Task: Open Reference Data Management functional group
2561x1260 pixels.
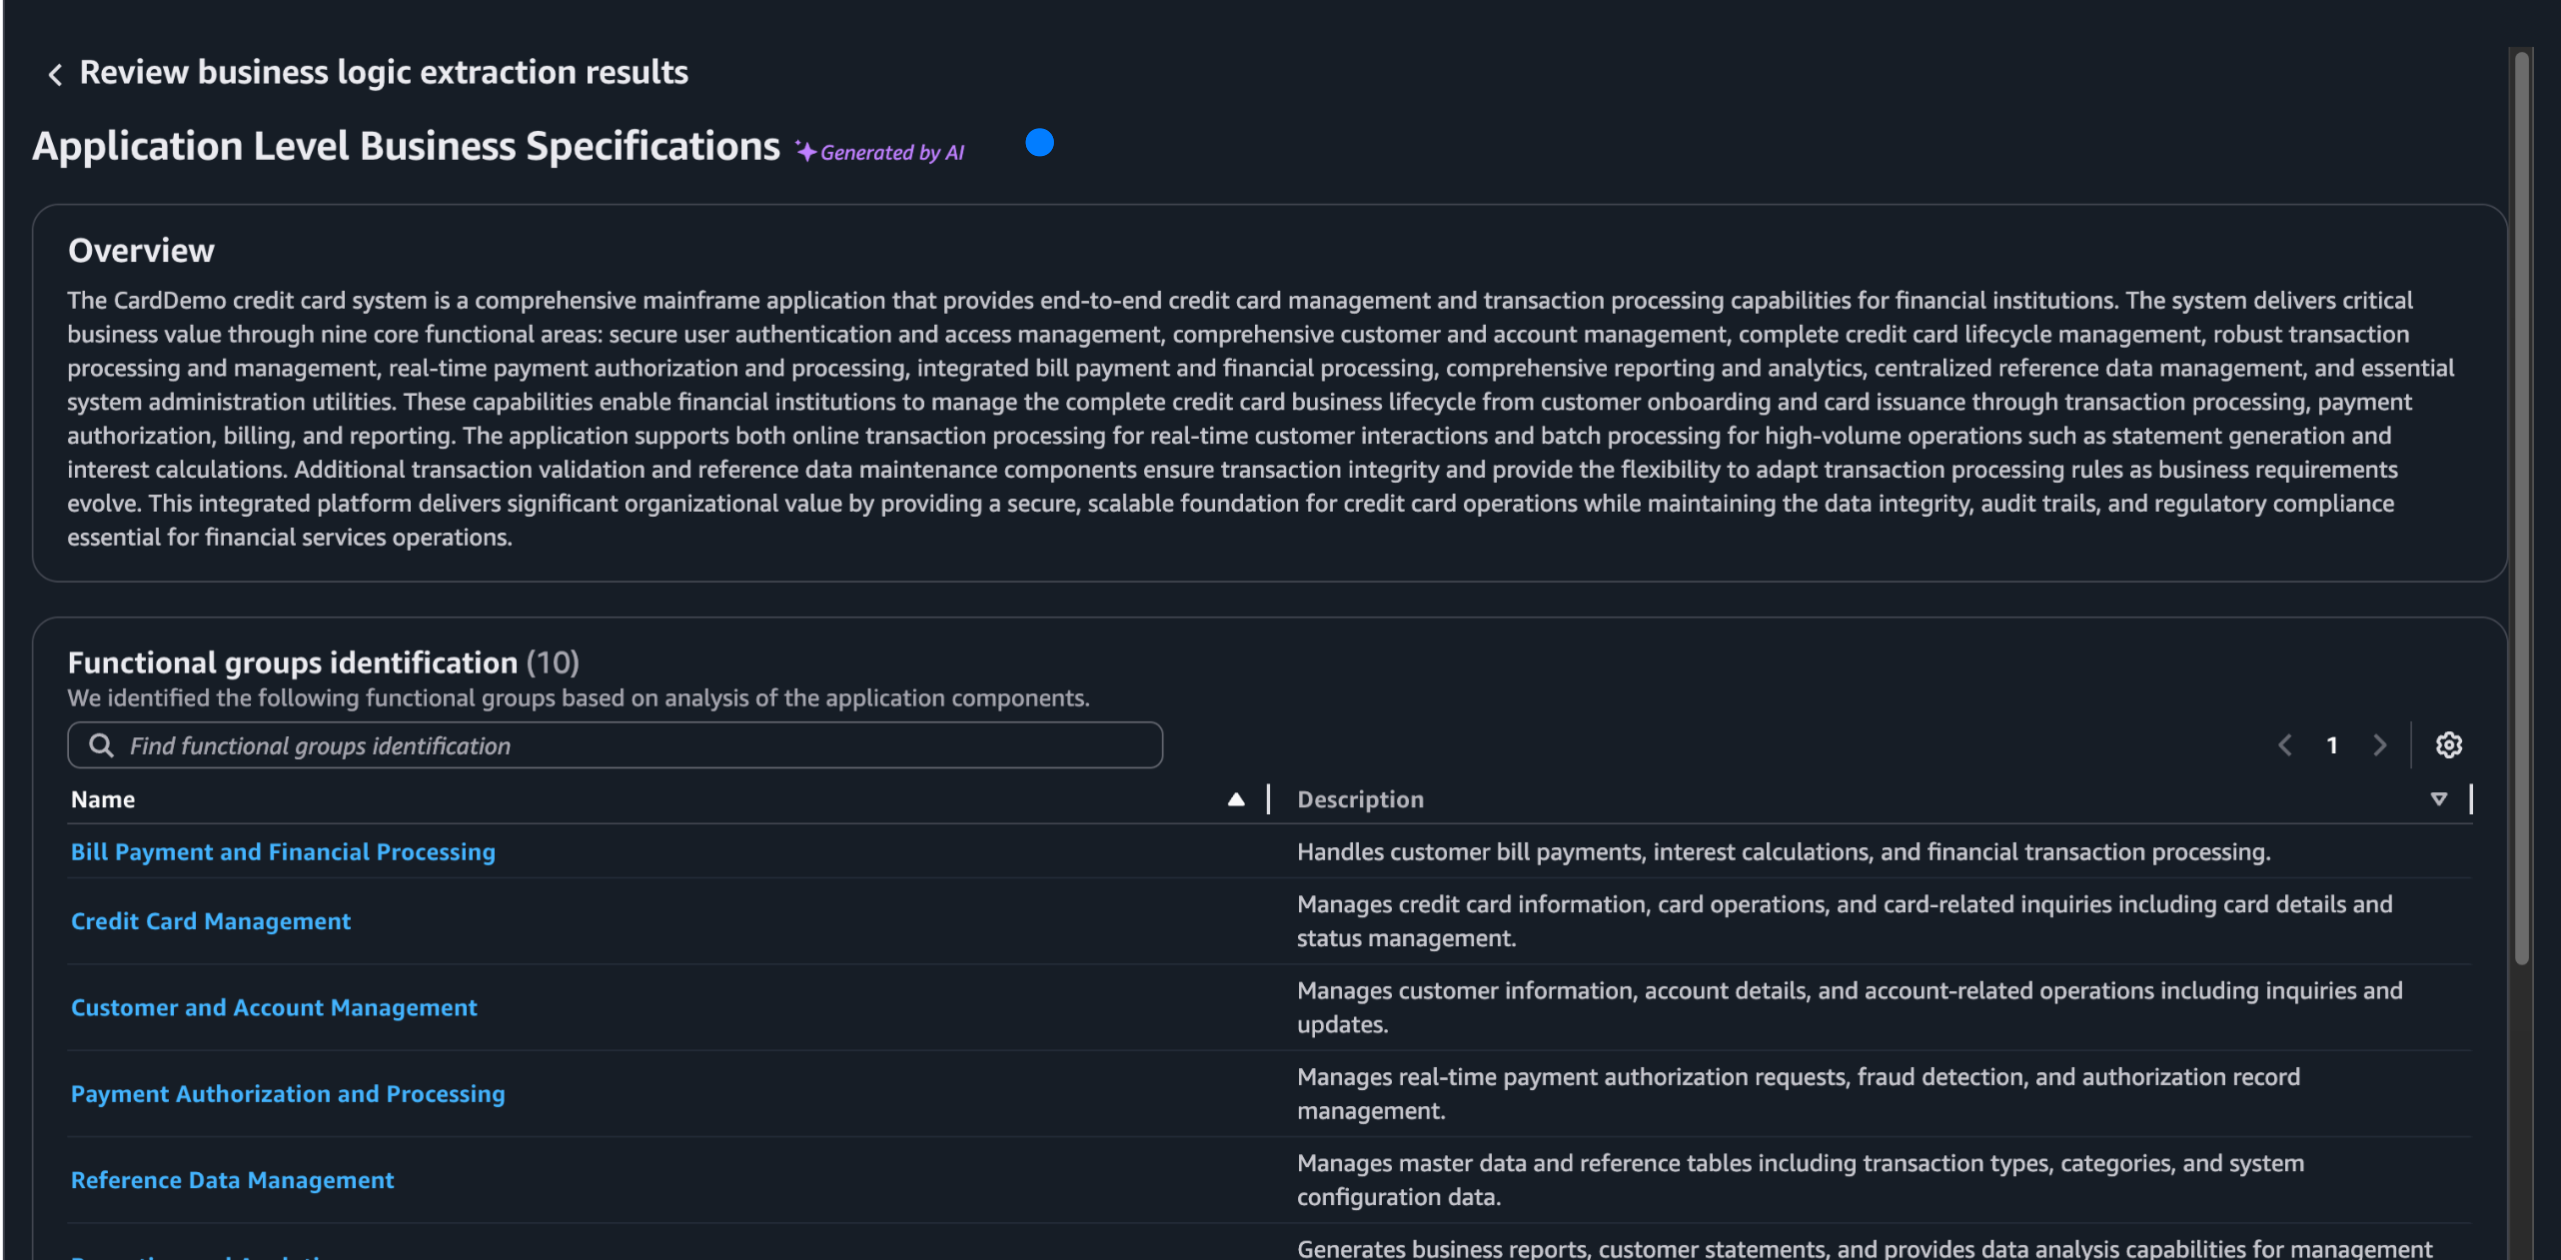Action: 232,1180
